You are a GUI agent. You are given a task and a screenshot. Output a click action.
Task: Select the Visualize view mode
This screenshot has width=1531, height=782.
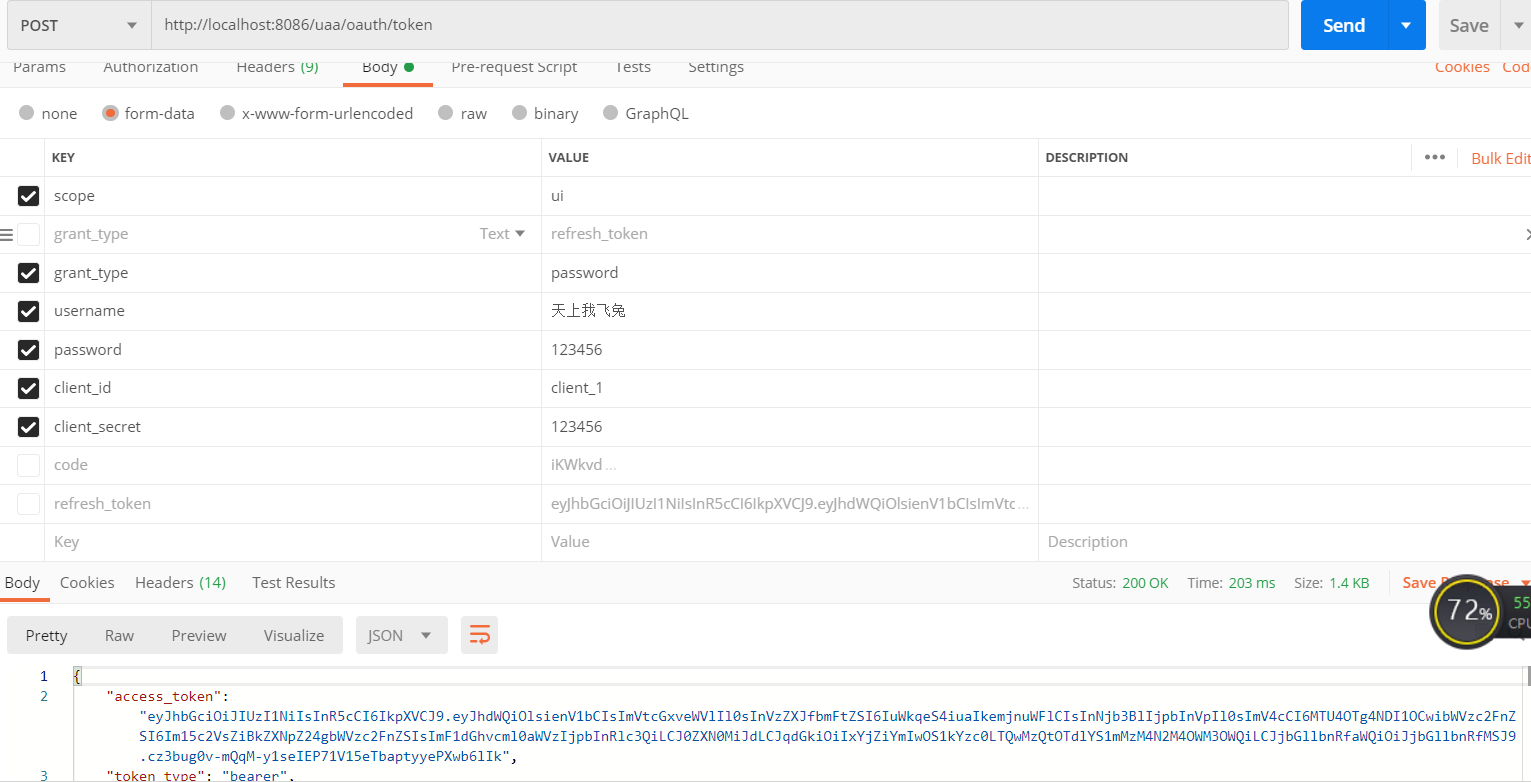294,635
